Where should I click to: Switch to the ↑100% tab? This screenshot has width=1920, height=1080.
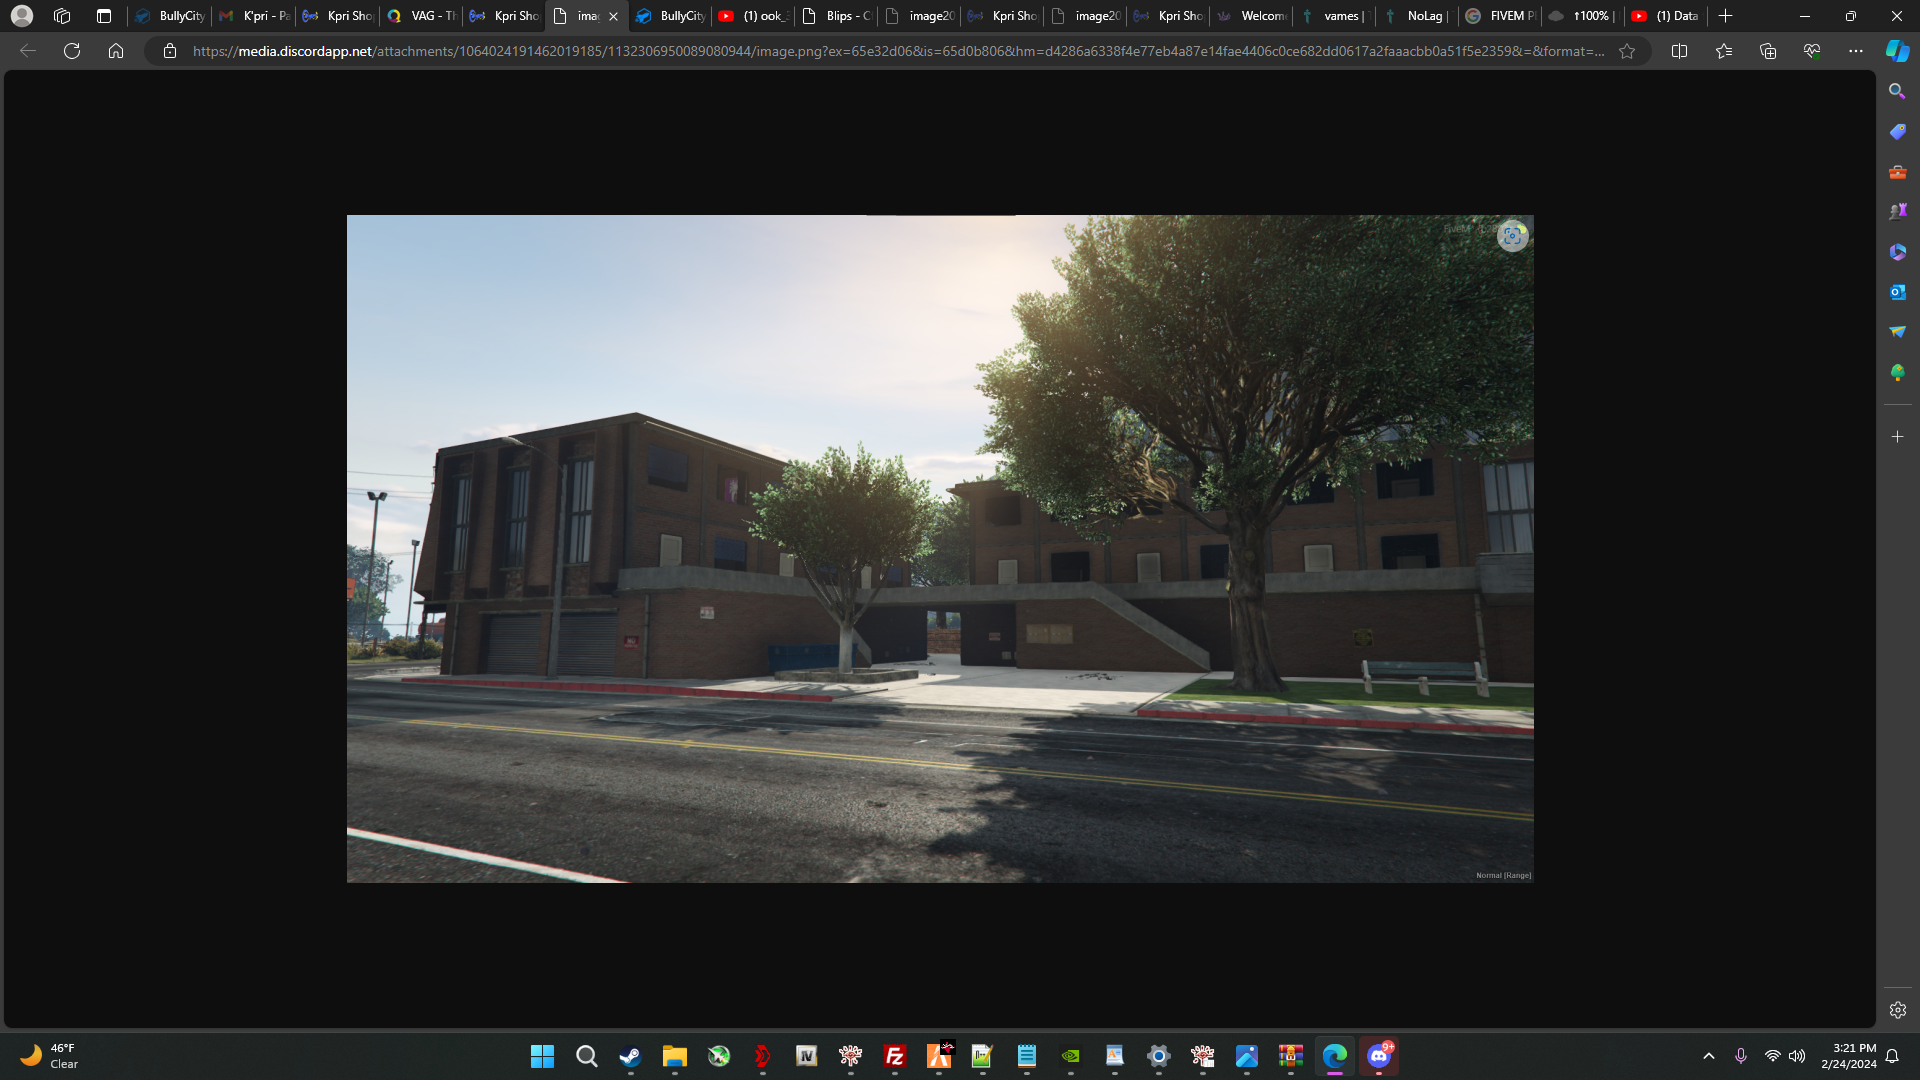(x=1583, y=16)
